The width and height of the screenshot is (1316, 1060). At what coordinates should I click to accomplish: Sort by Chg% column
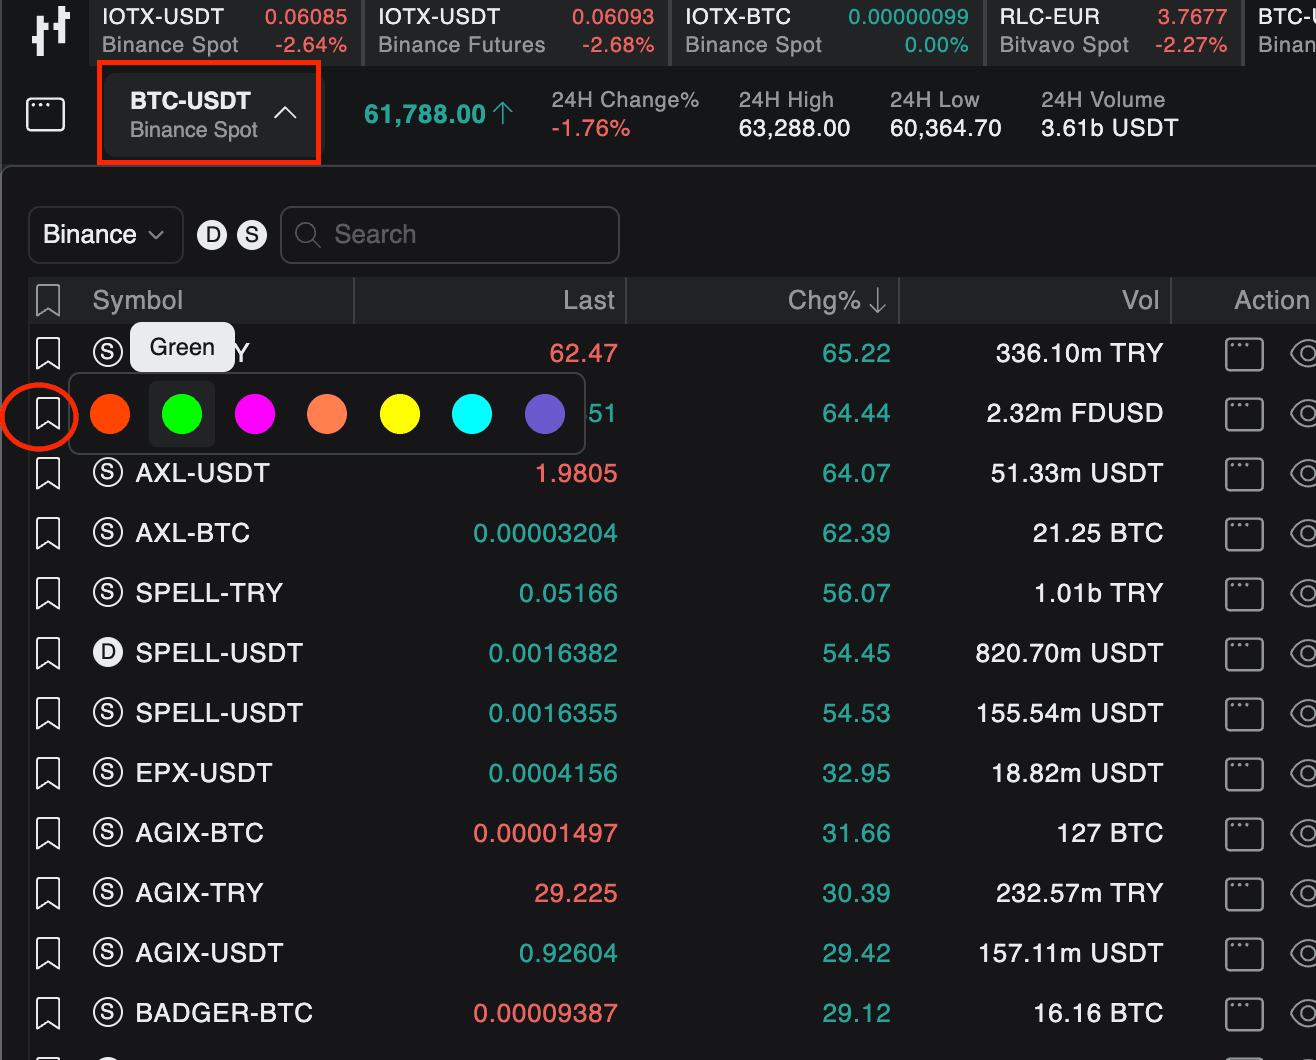[x=837, y=300]
